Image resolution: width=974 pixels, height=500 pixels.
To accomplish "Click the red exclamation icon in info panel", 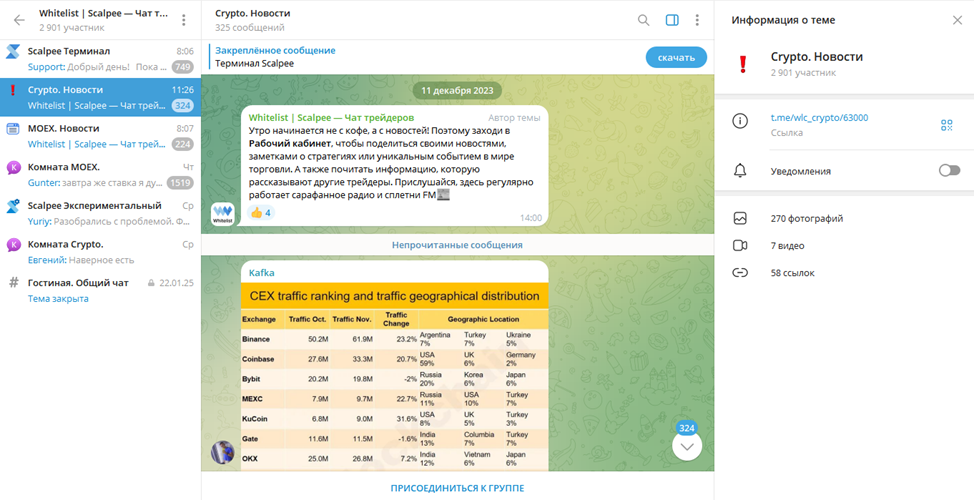I will pos(742,65).
